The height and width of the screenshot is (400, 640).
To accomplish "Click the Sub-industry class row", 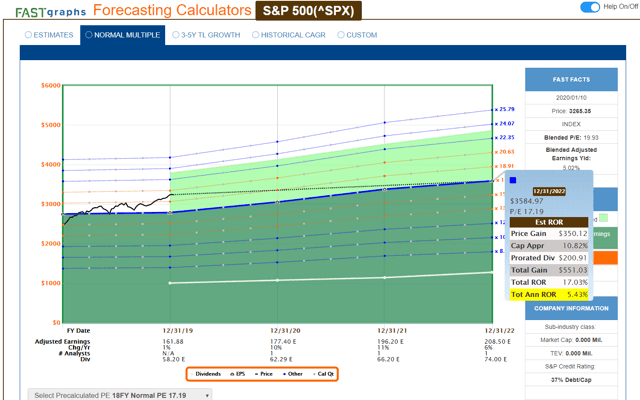I will [x=571, y=327].
